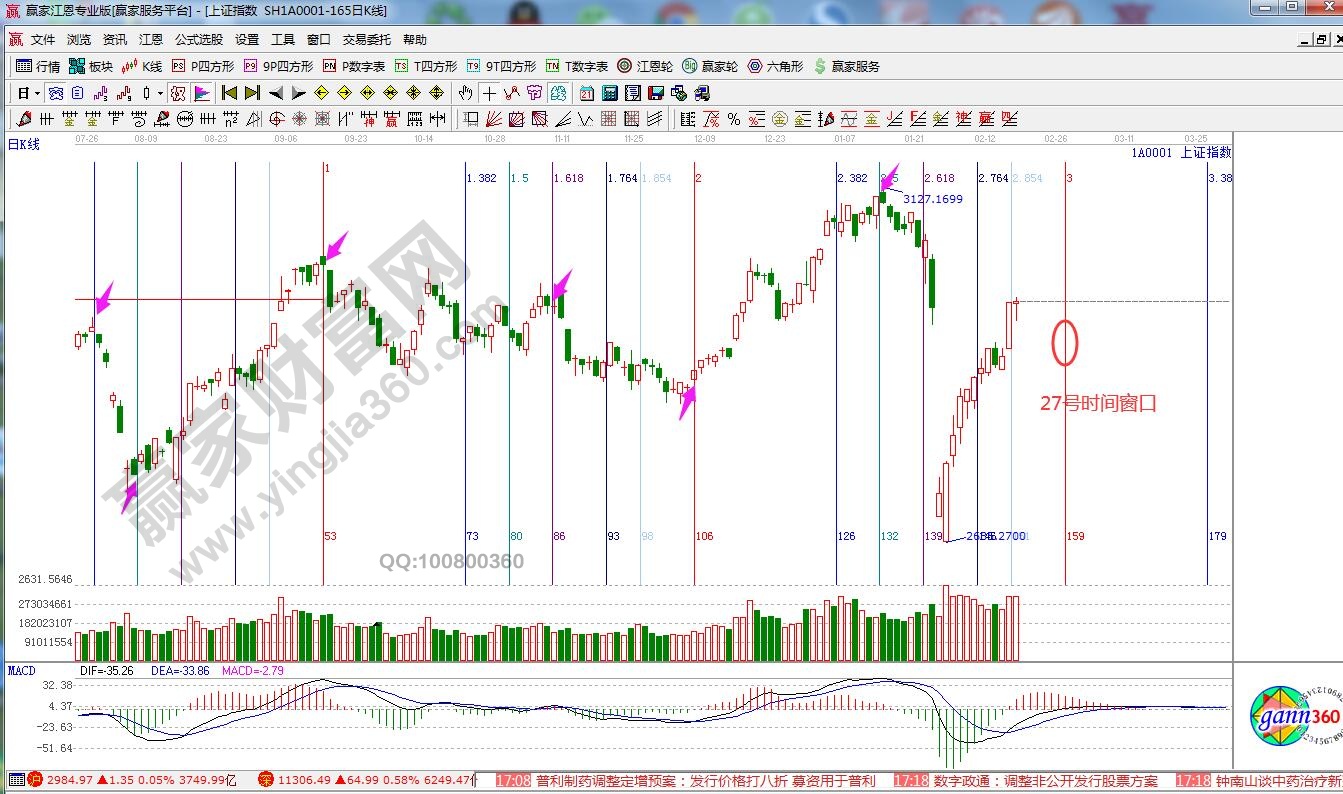Click the floppy-disk save icon
Viewport: 1343px width, 794px height.
pos(656,93)
